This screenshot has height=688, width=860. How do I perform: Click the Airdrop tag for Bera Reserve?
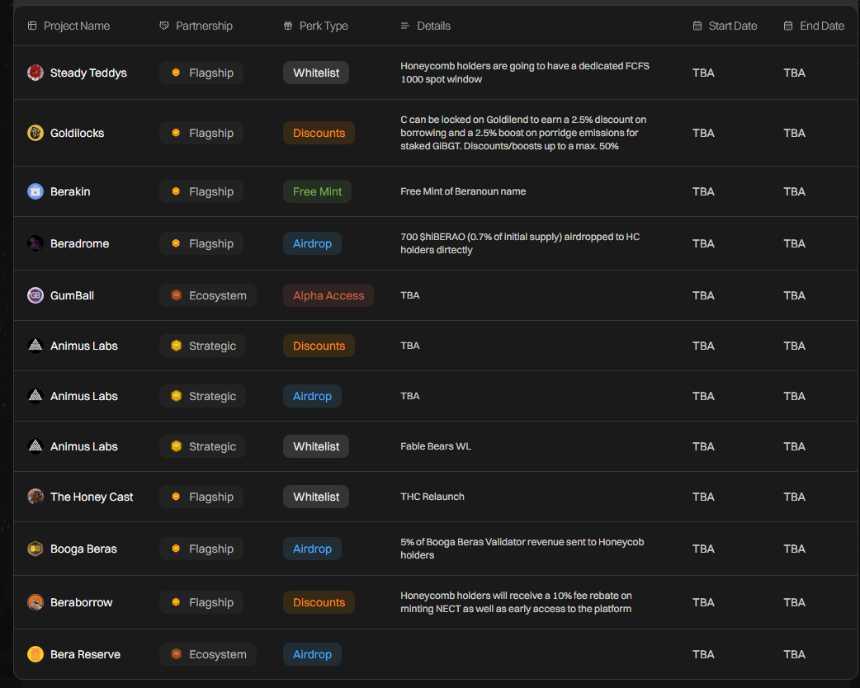click(x=312, y=654)
